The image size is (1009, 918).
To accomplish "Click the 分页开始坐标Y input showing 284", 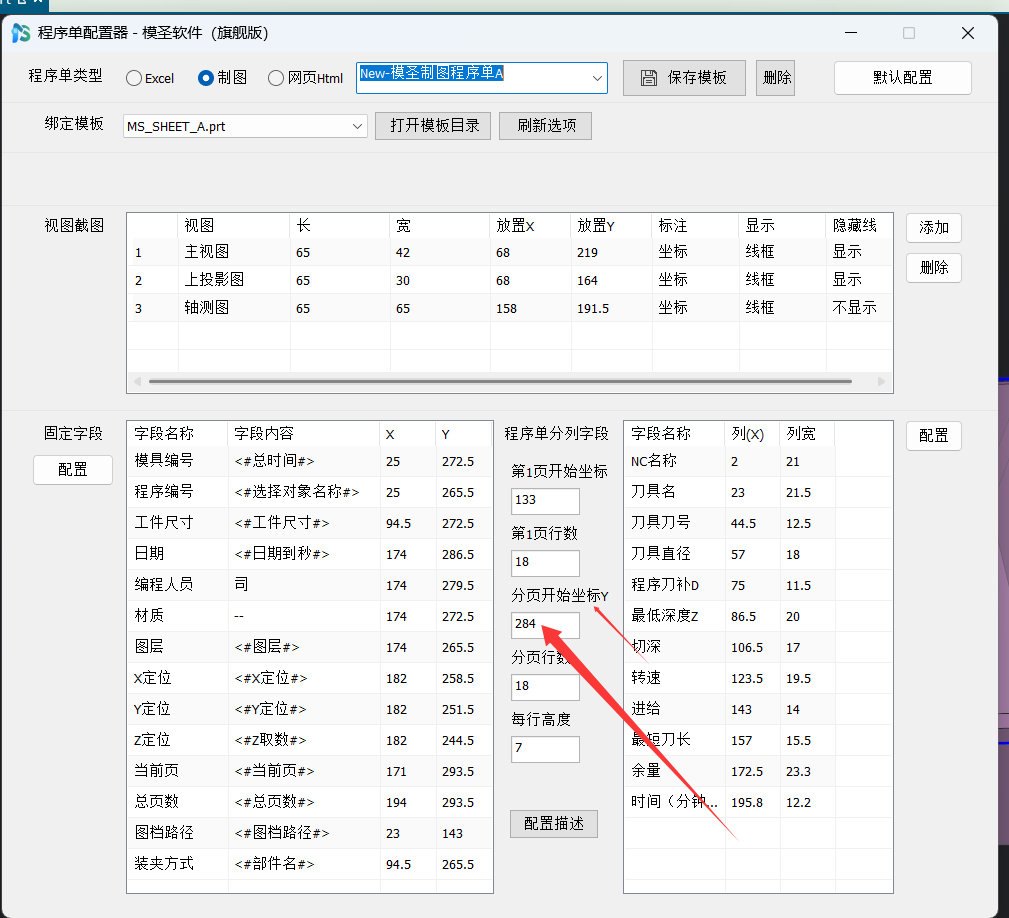I will click(545, 624).
